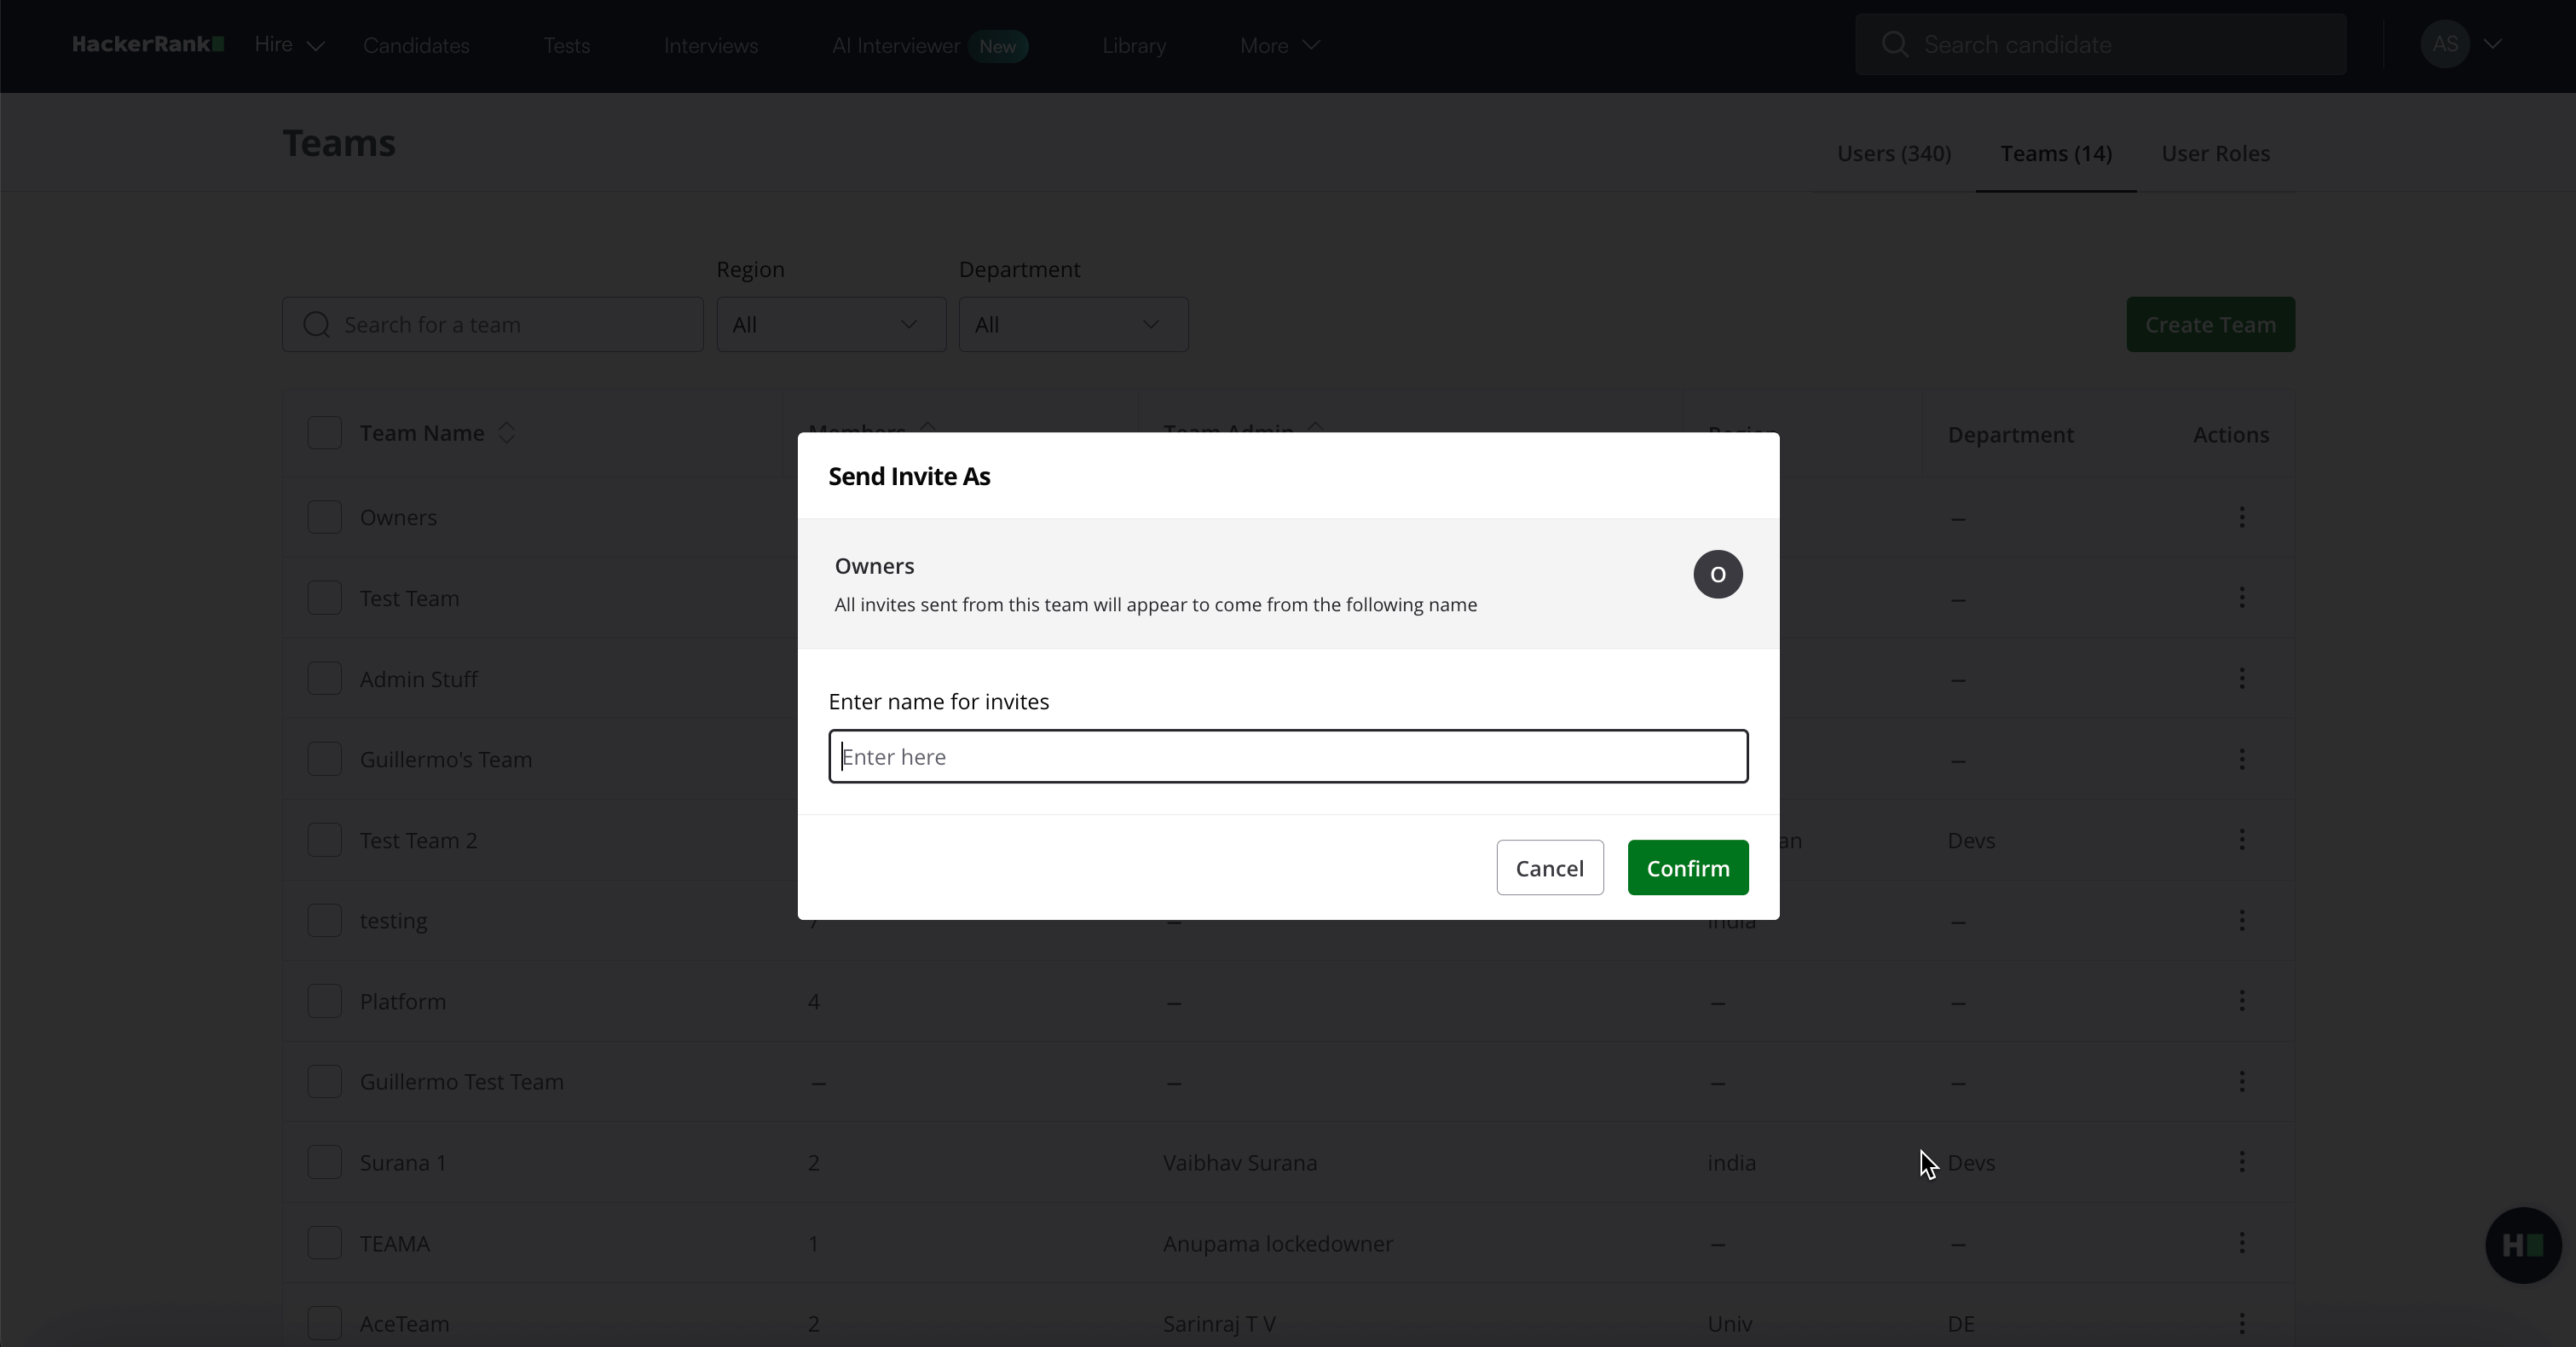Focus the Enter name for invites field

pos(1287,757)
